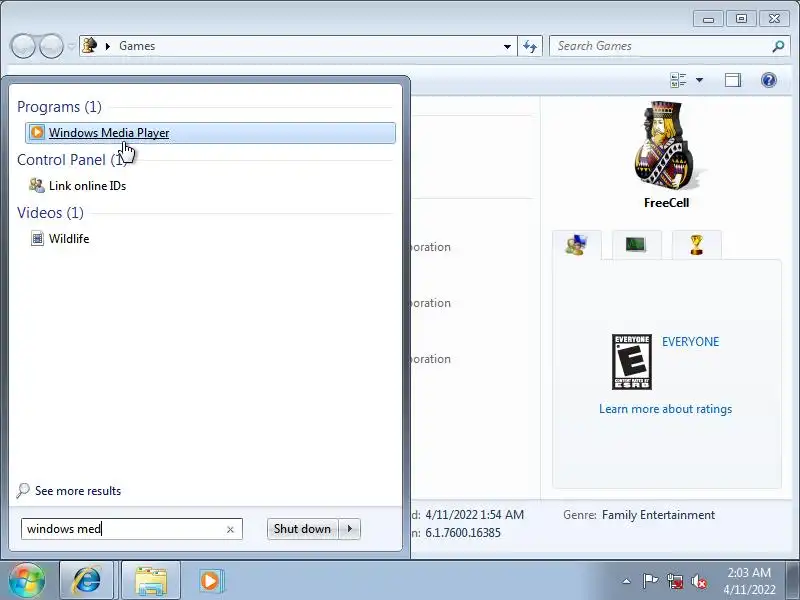
Task: Open the Games window help icon
Action: [x=769, y=80]
